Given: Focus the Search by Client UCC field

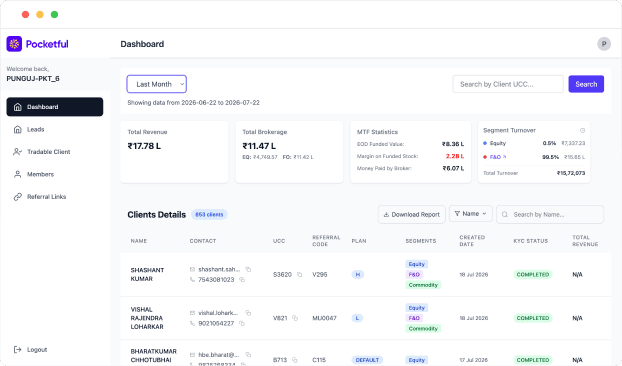Looking at the screenshot, I should pos(508,84).
